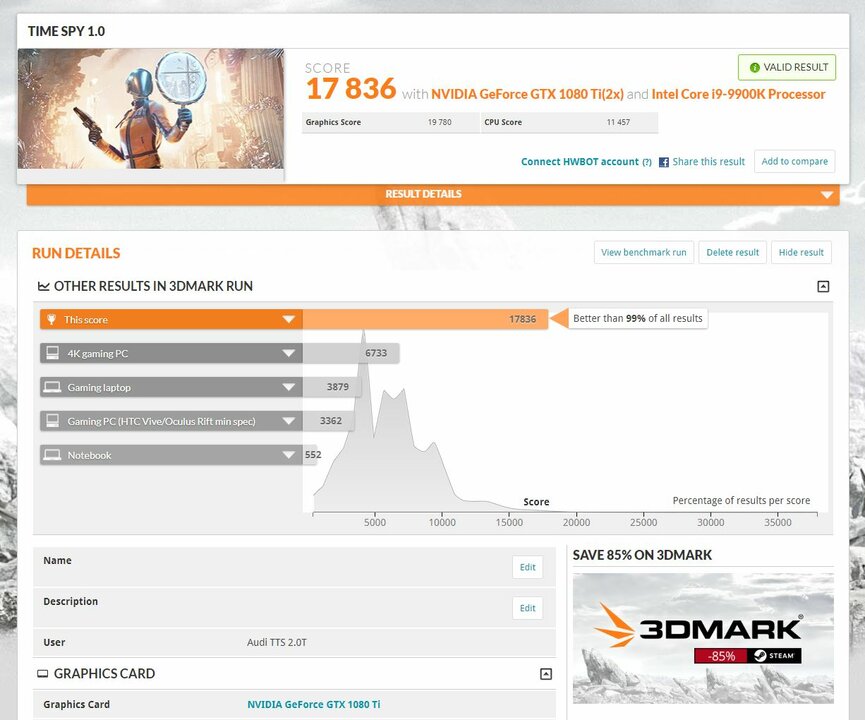
Task: Click the Facebook share icon
Action: (x=664, y=162)
